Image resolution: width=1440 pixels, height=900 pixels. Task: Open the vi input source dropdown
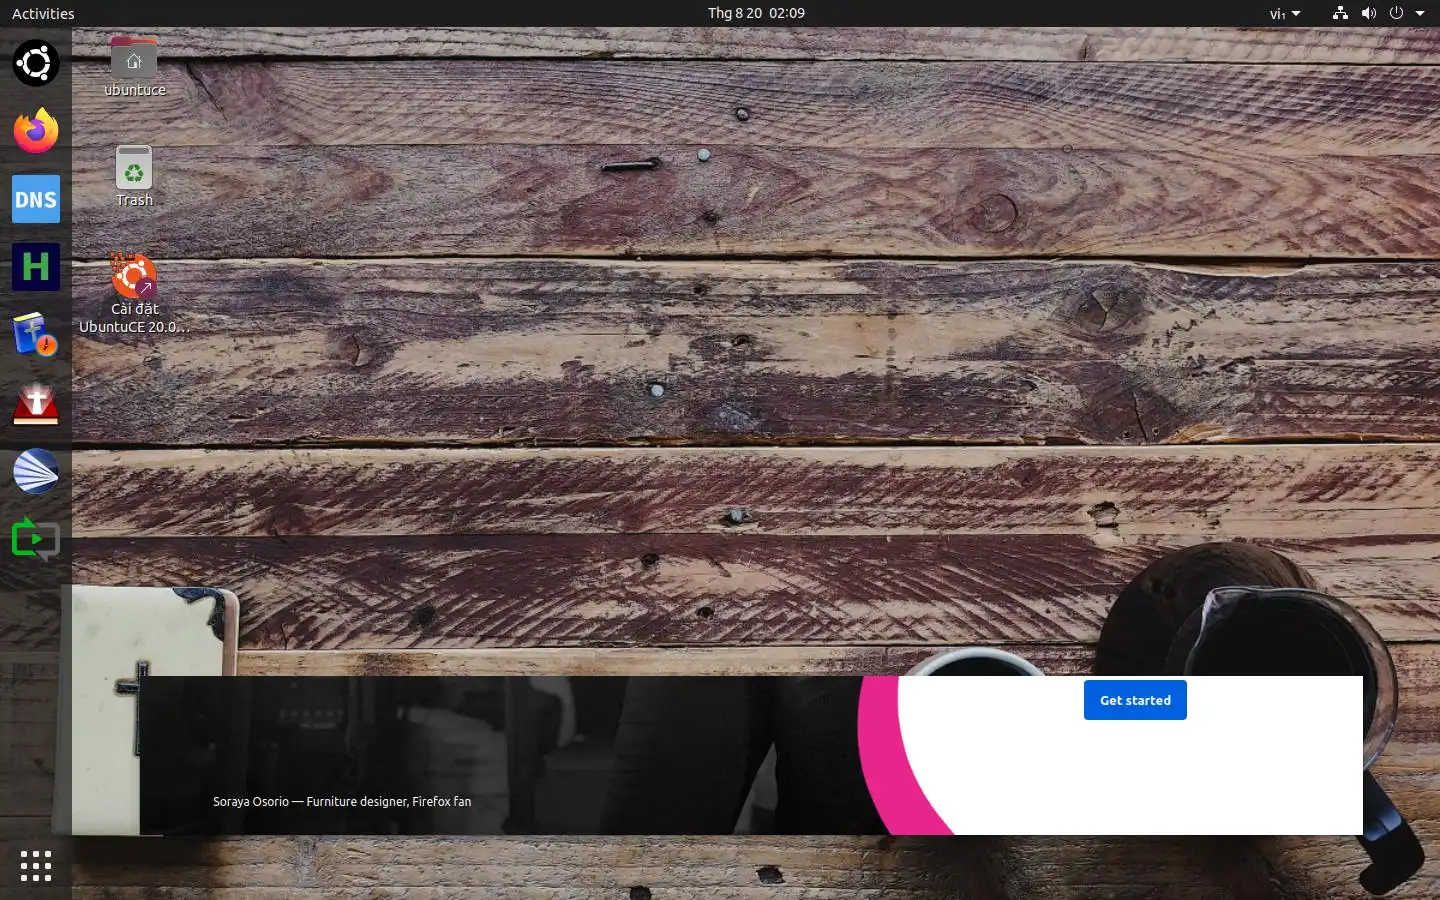coord(1285,13)
